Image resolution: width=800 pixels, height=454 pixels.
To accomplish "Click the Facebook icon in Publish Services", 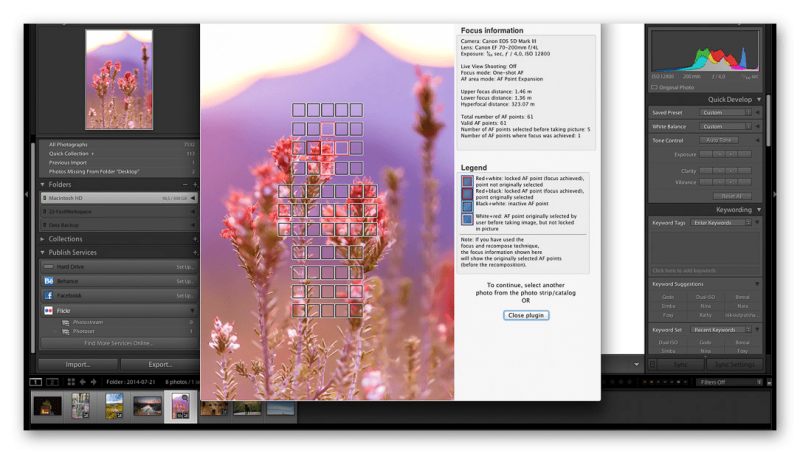I will point(48,295).
